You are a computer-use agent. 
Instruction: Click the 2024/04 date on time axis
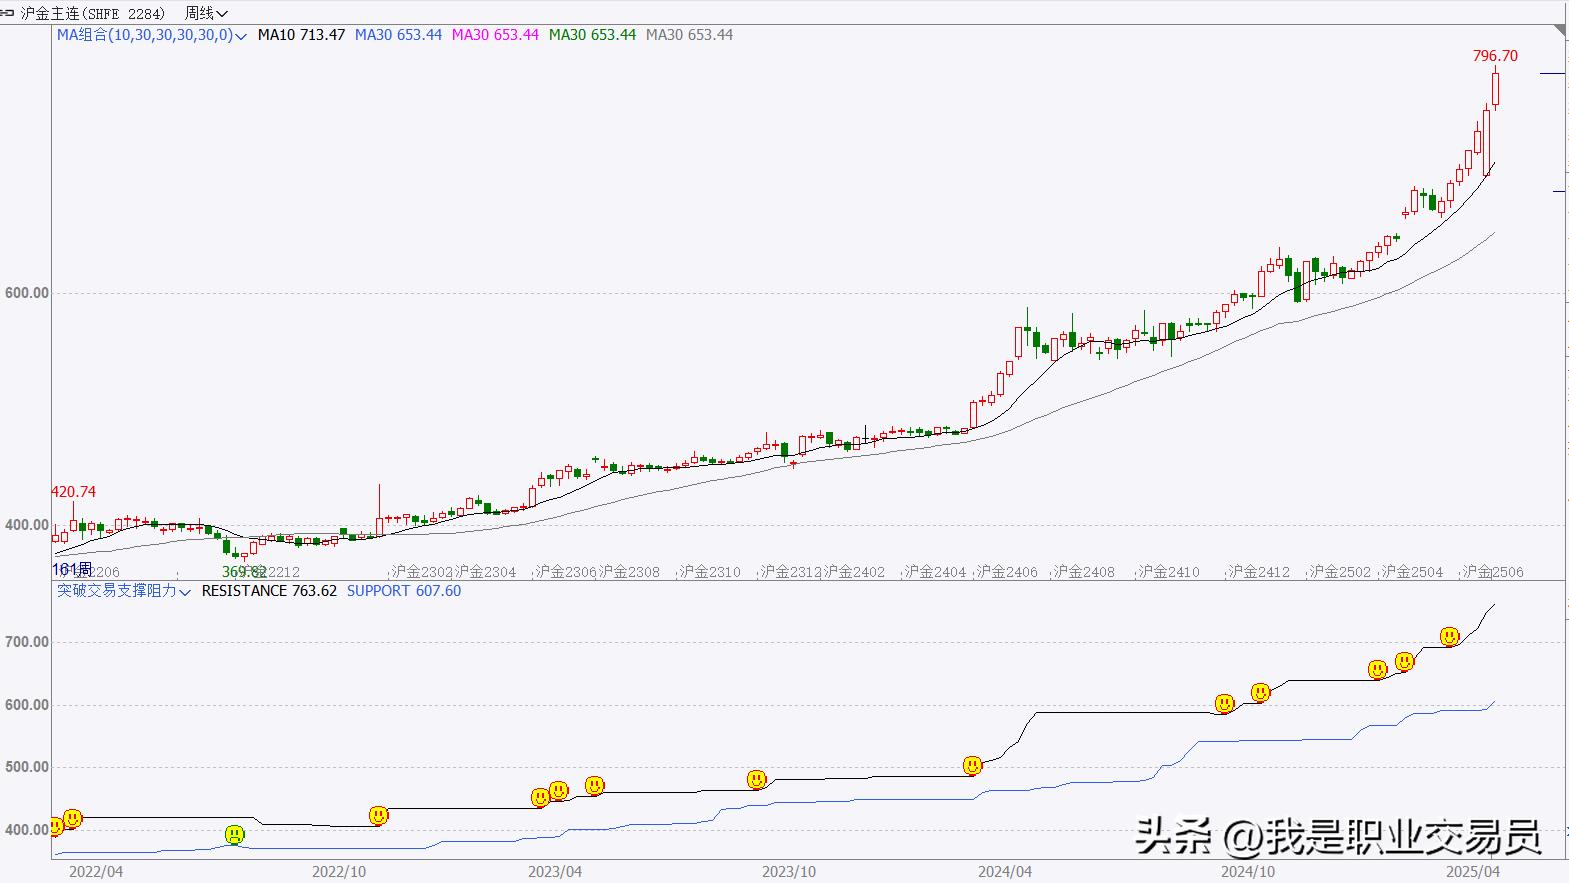tap(1005, 871)
